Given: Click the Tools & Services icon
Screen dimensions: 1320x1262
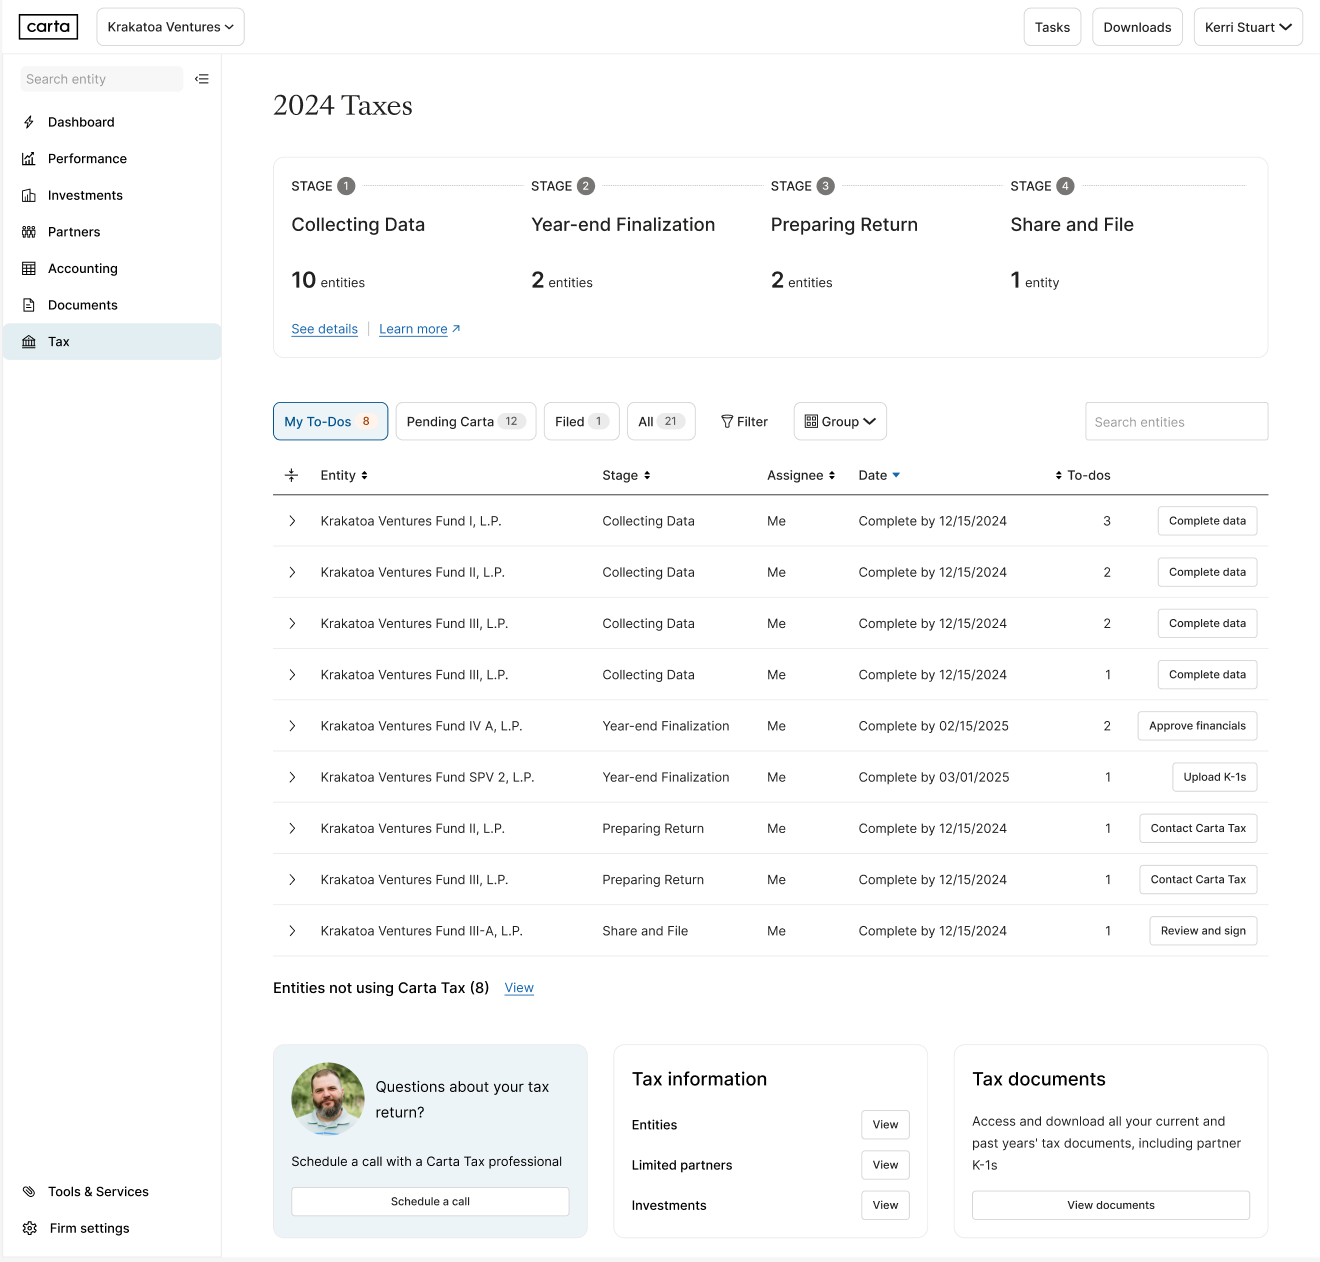Looking at the screenshot, I should tap(30, 1191).
